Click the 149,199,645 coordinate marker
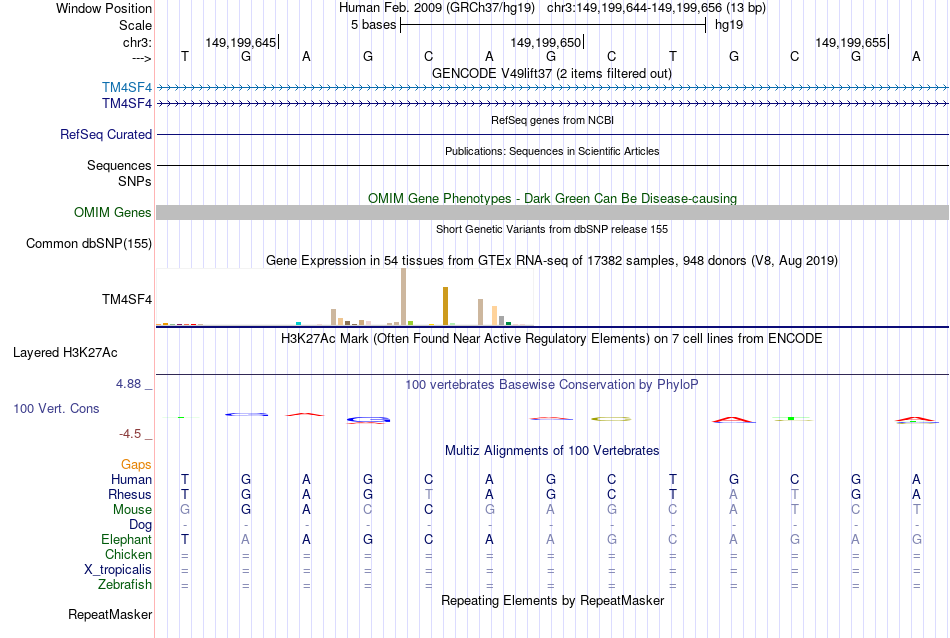Viewport: 950px width, 638px height. point(241,42)
